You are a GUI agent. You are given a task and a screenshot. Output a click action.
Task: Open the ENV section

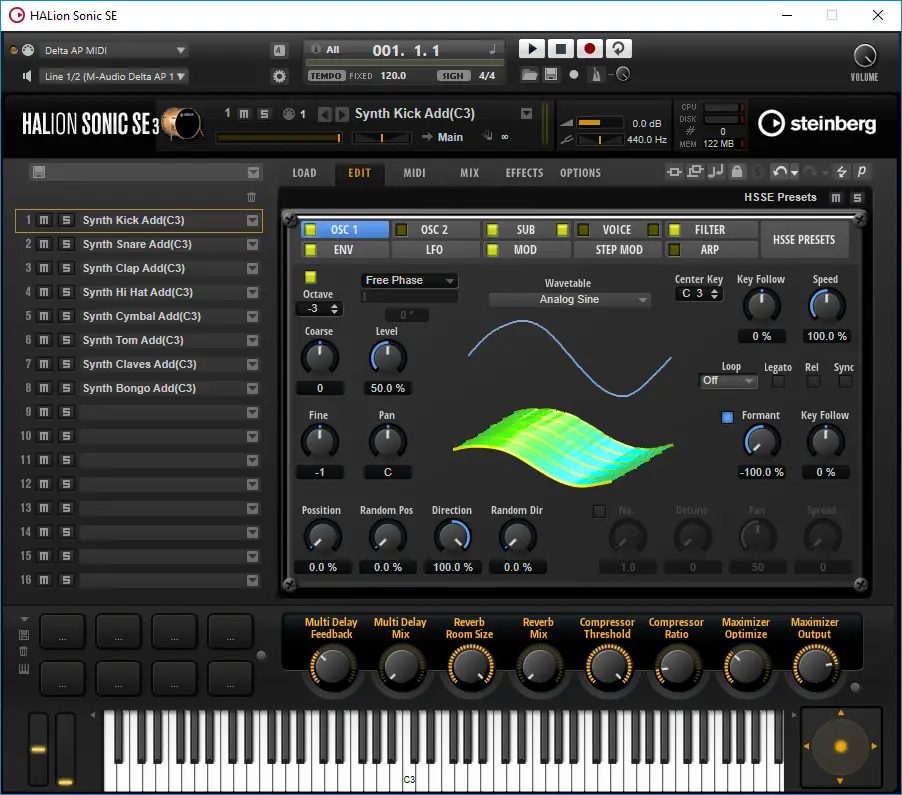(x=343, y=250)
